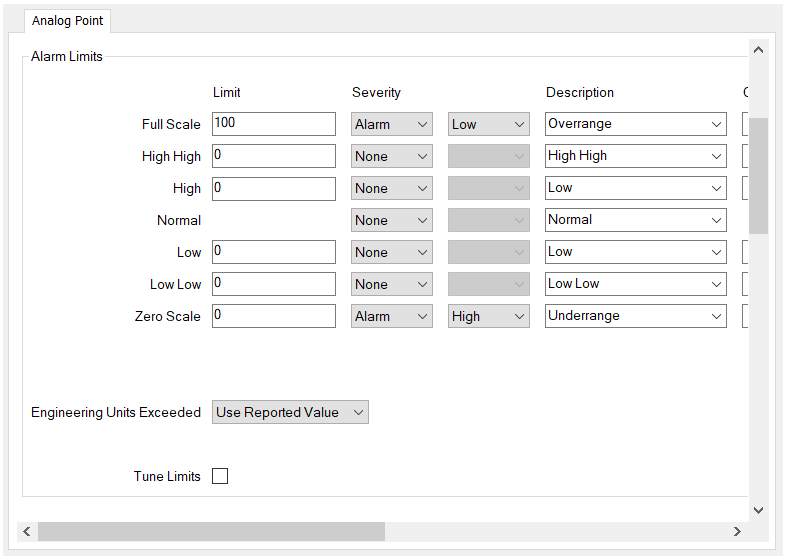
Task: Open Engineering Units Exceeded dropdown
Action: pos(290,412)
